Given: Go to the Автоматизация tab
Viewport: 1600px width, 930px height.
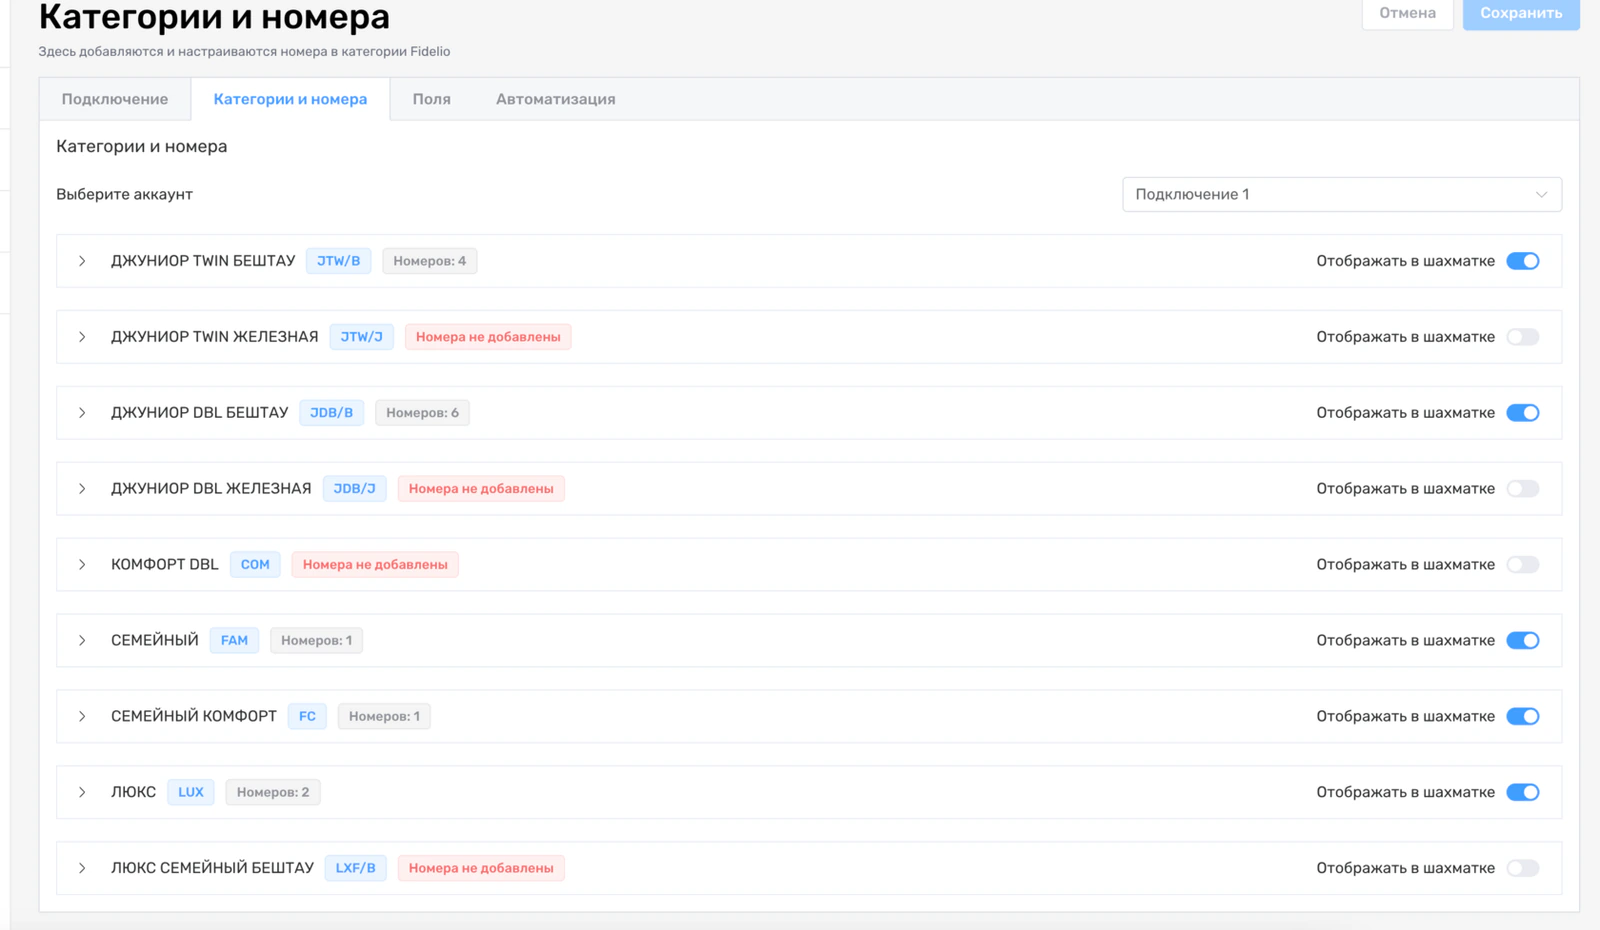Looking at the screenshot, I should [556, 99].
